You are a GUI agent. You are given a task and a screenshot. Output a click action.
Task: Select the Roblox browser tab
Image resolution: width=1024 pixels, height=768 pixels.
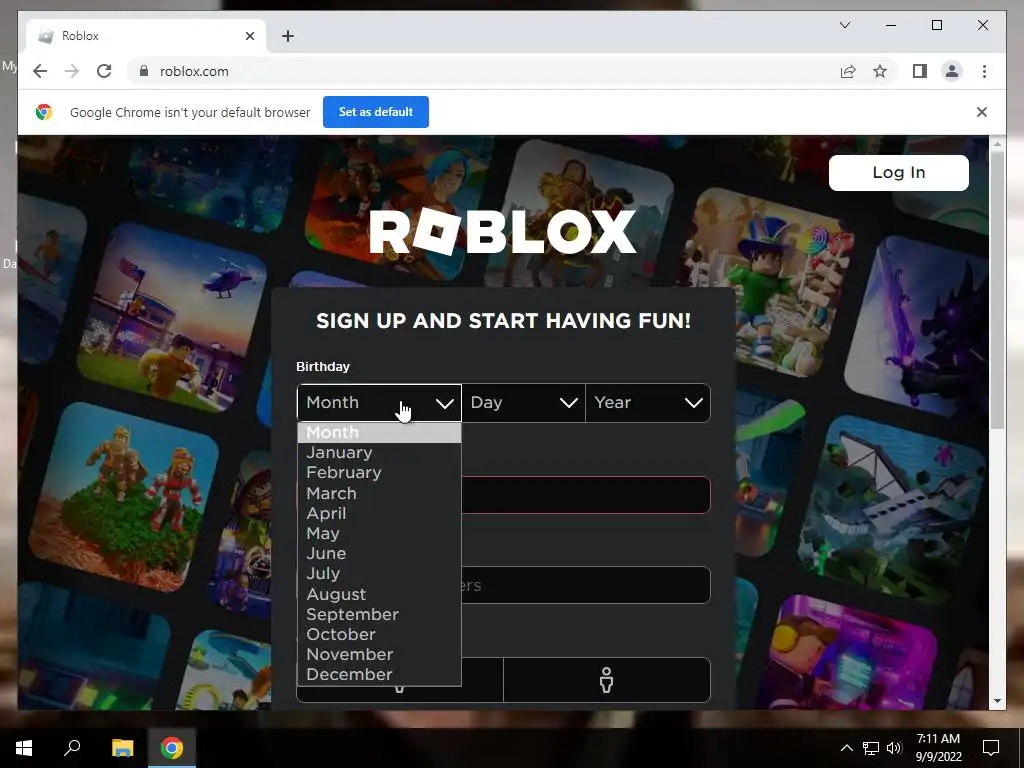tap(146, 36)
